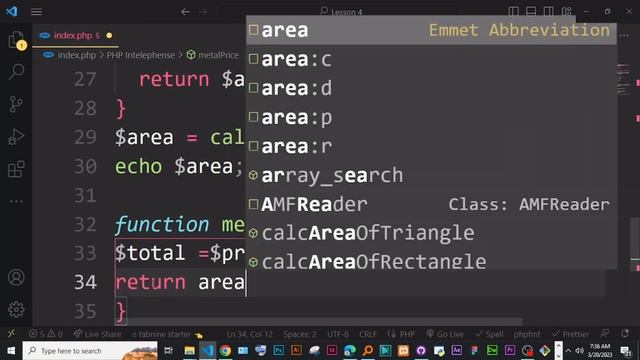Screen dimensions: 640x360
Task: Open the Explorer view in activity bar
Action: coord(16,40)
